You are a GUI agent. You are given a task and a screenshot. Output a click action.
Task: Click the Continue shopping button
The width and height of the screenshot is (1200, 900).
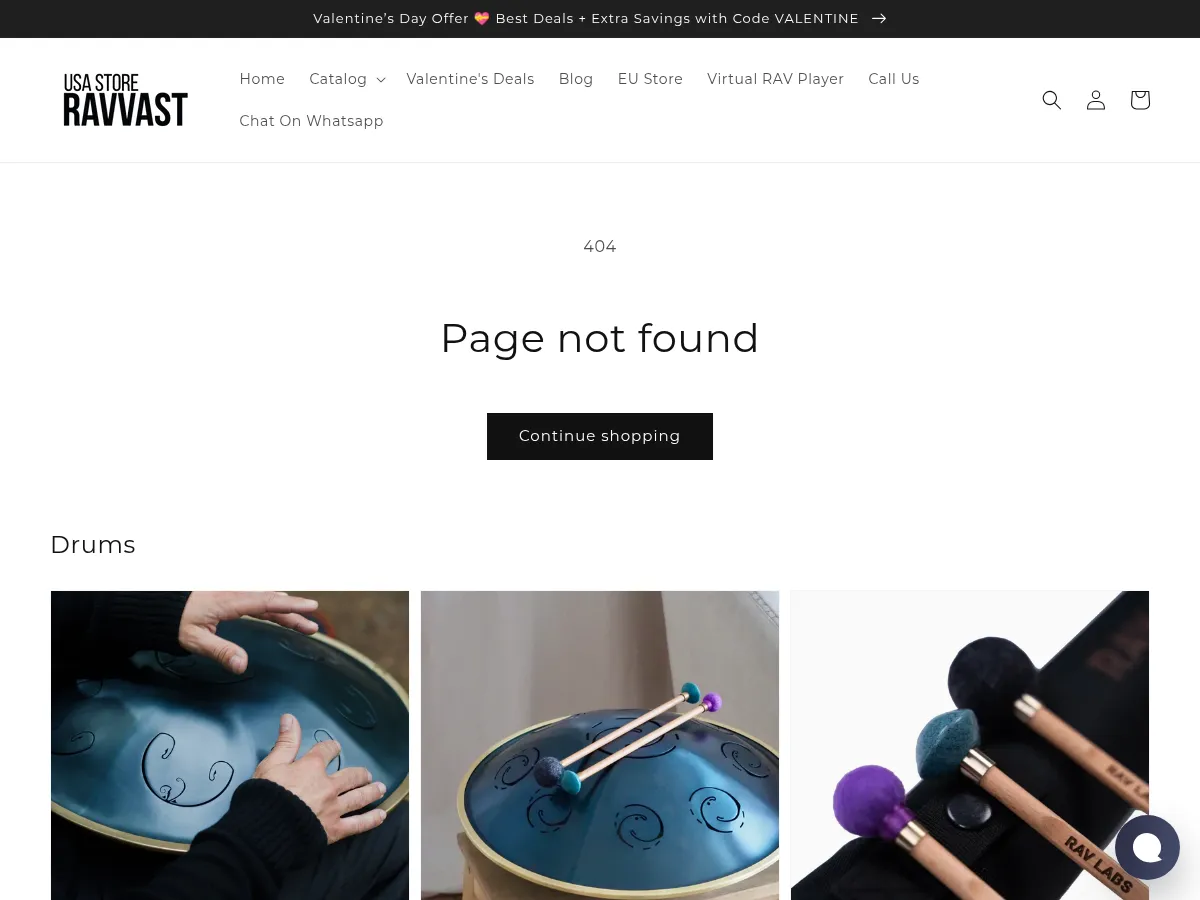600,436
